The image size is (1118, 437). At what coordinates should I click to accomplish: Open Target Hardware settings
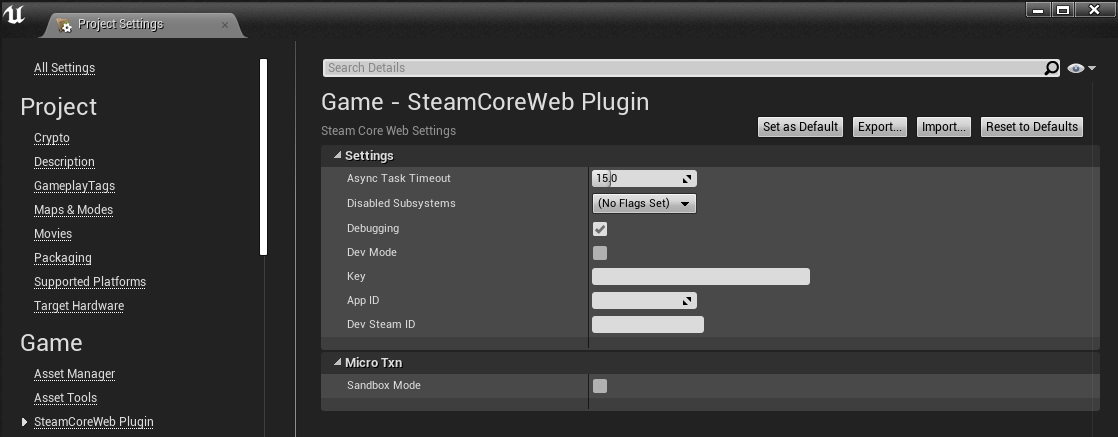[79, 306]
